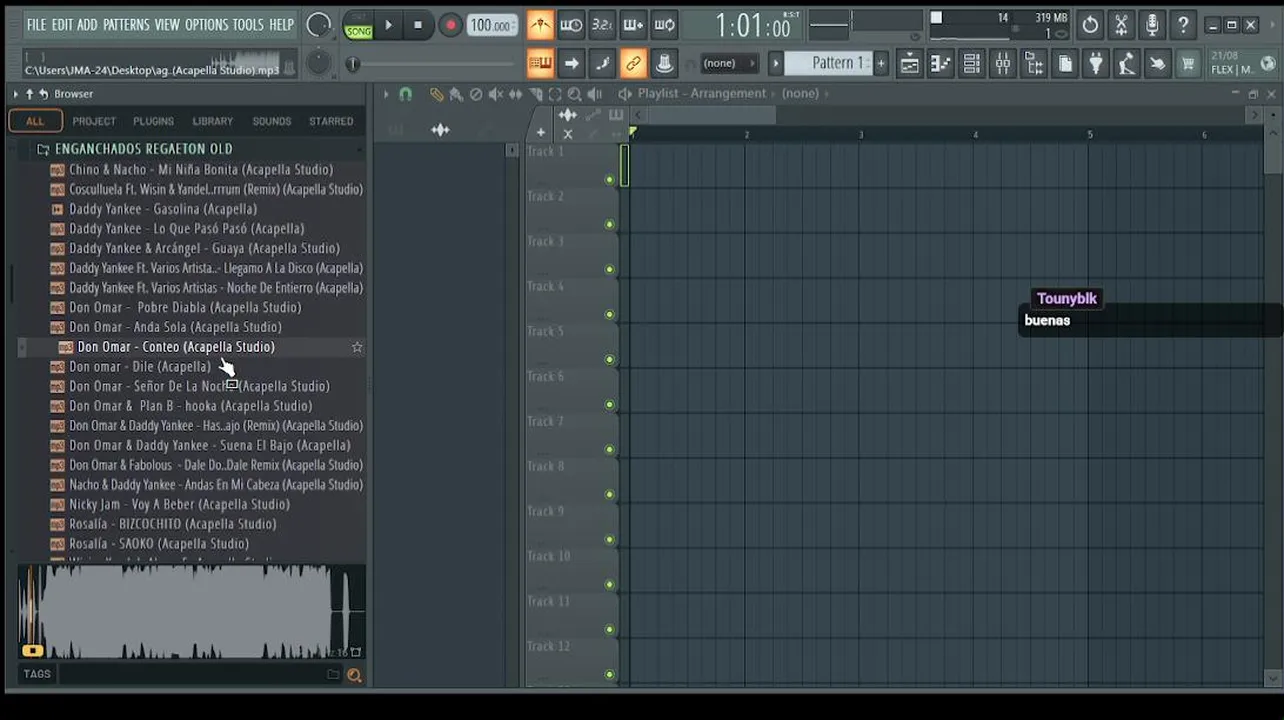The image size is (1284, 720).
Task: Toggle note/clip grouping link icon
Action: (x=633, y=64)
